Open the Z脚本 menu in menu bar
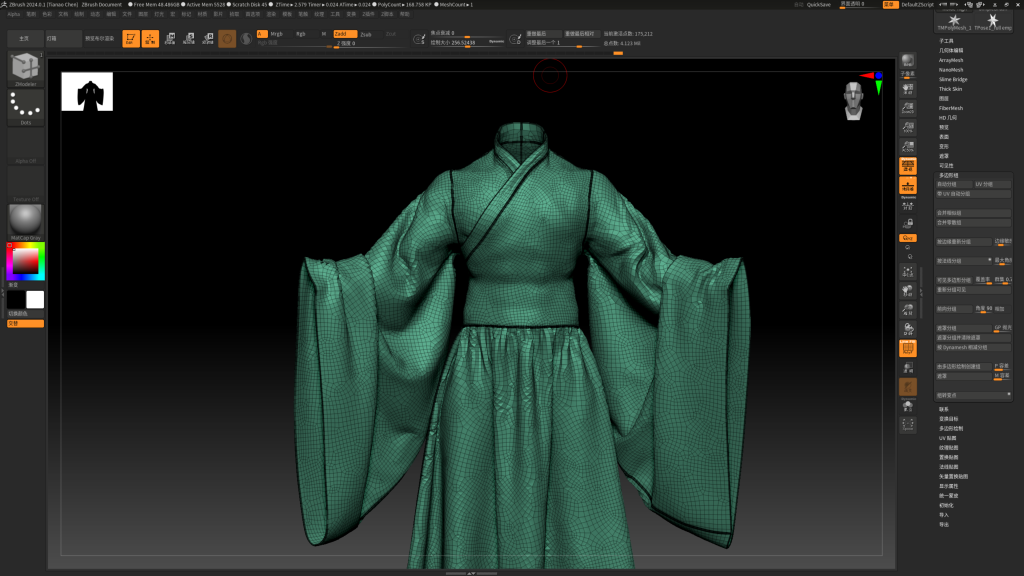Image resolution: width=1024 pixels, height=576 pixels. pos(387,14)
